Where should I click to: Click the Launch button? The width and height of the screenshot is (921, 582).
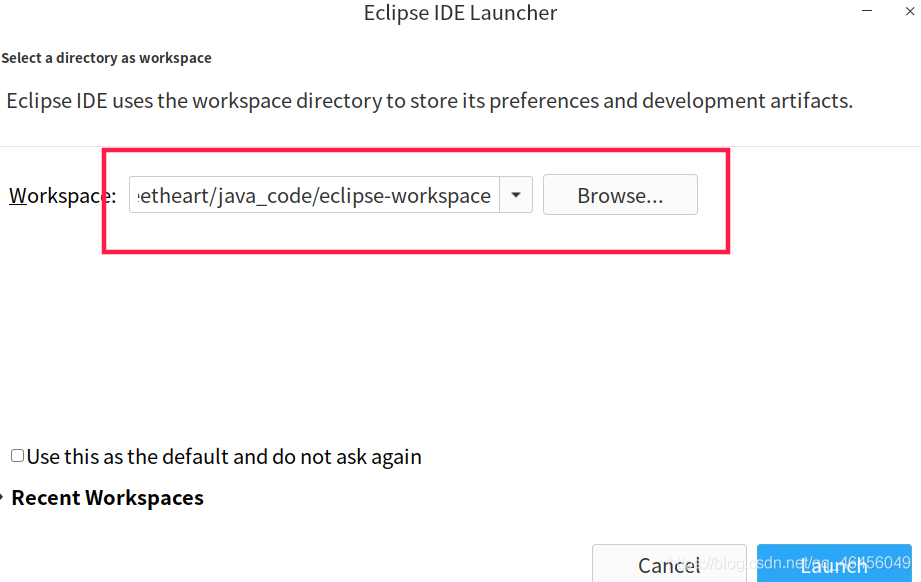[834, 564]
